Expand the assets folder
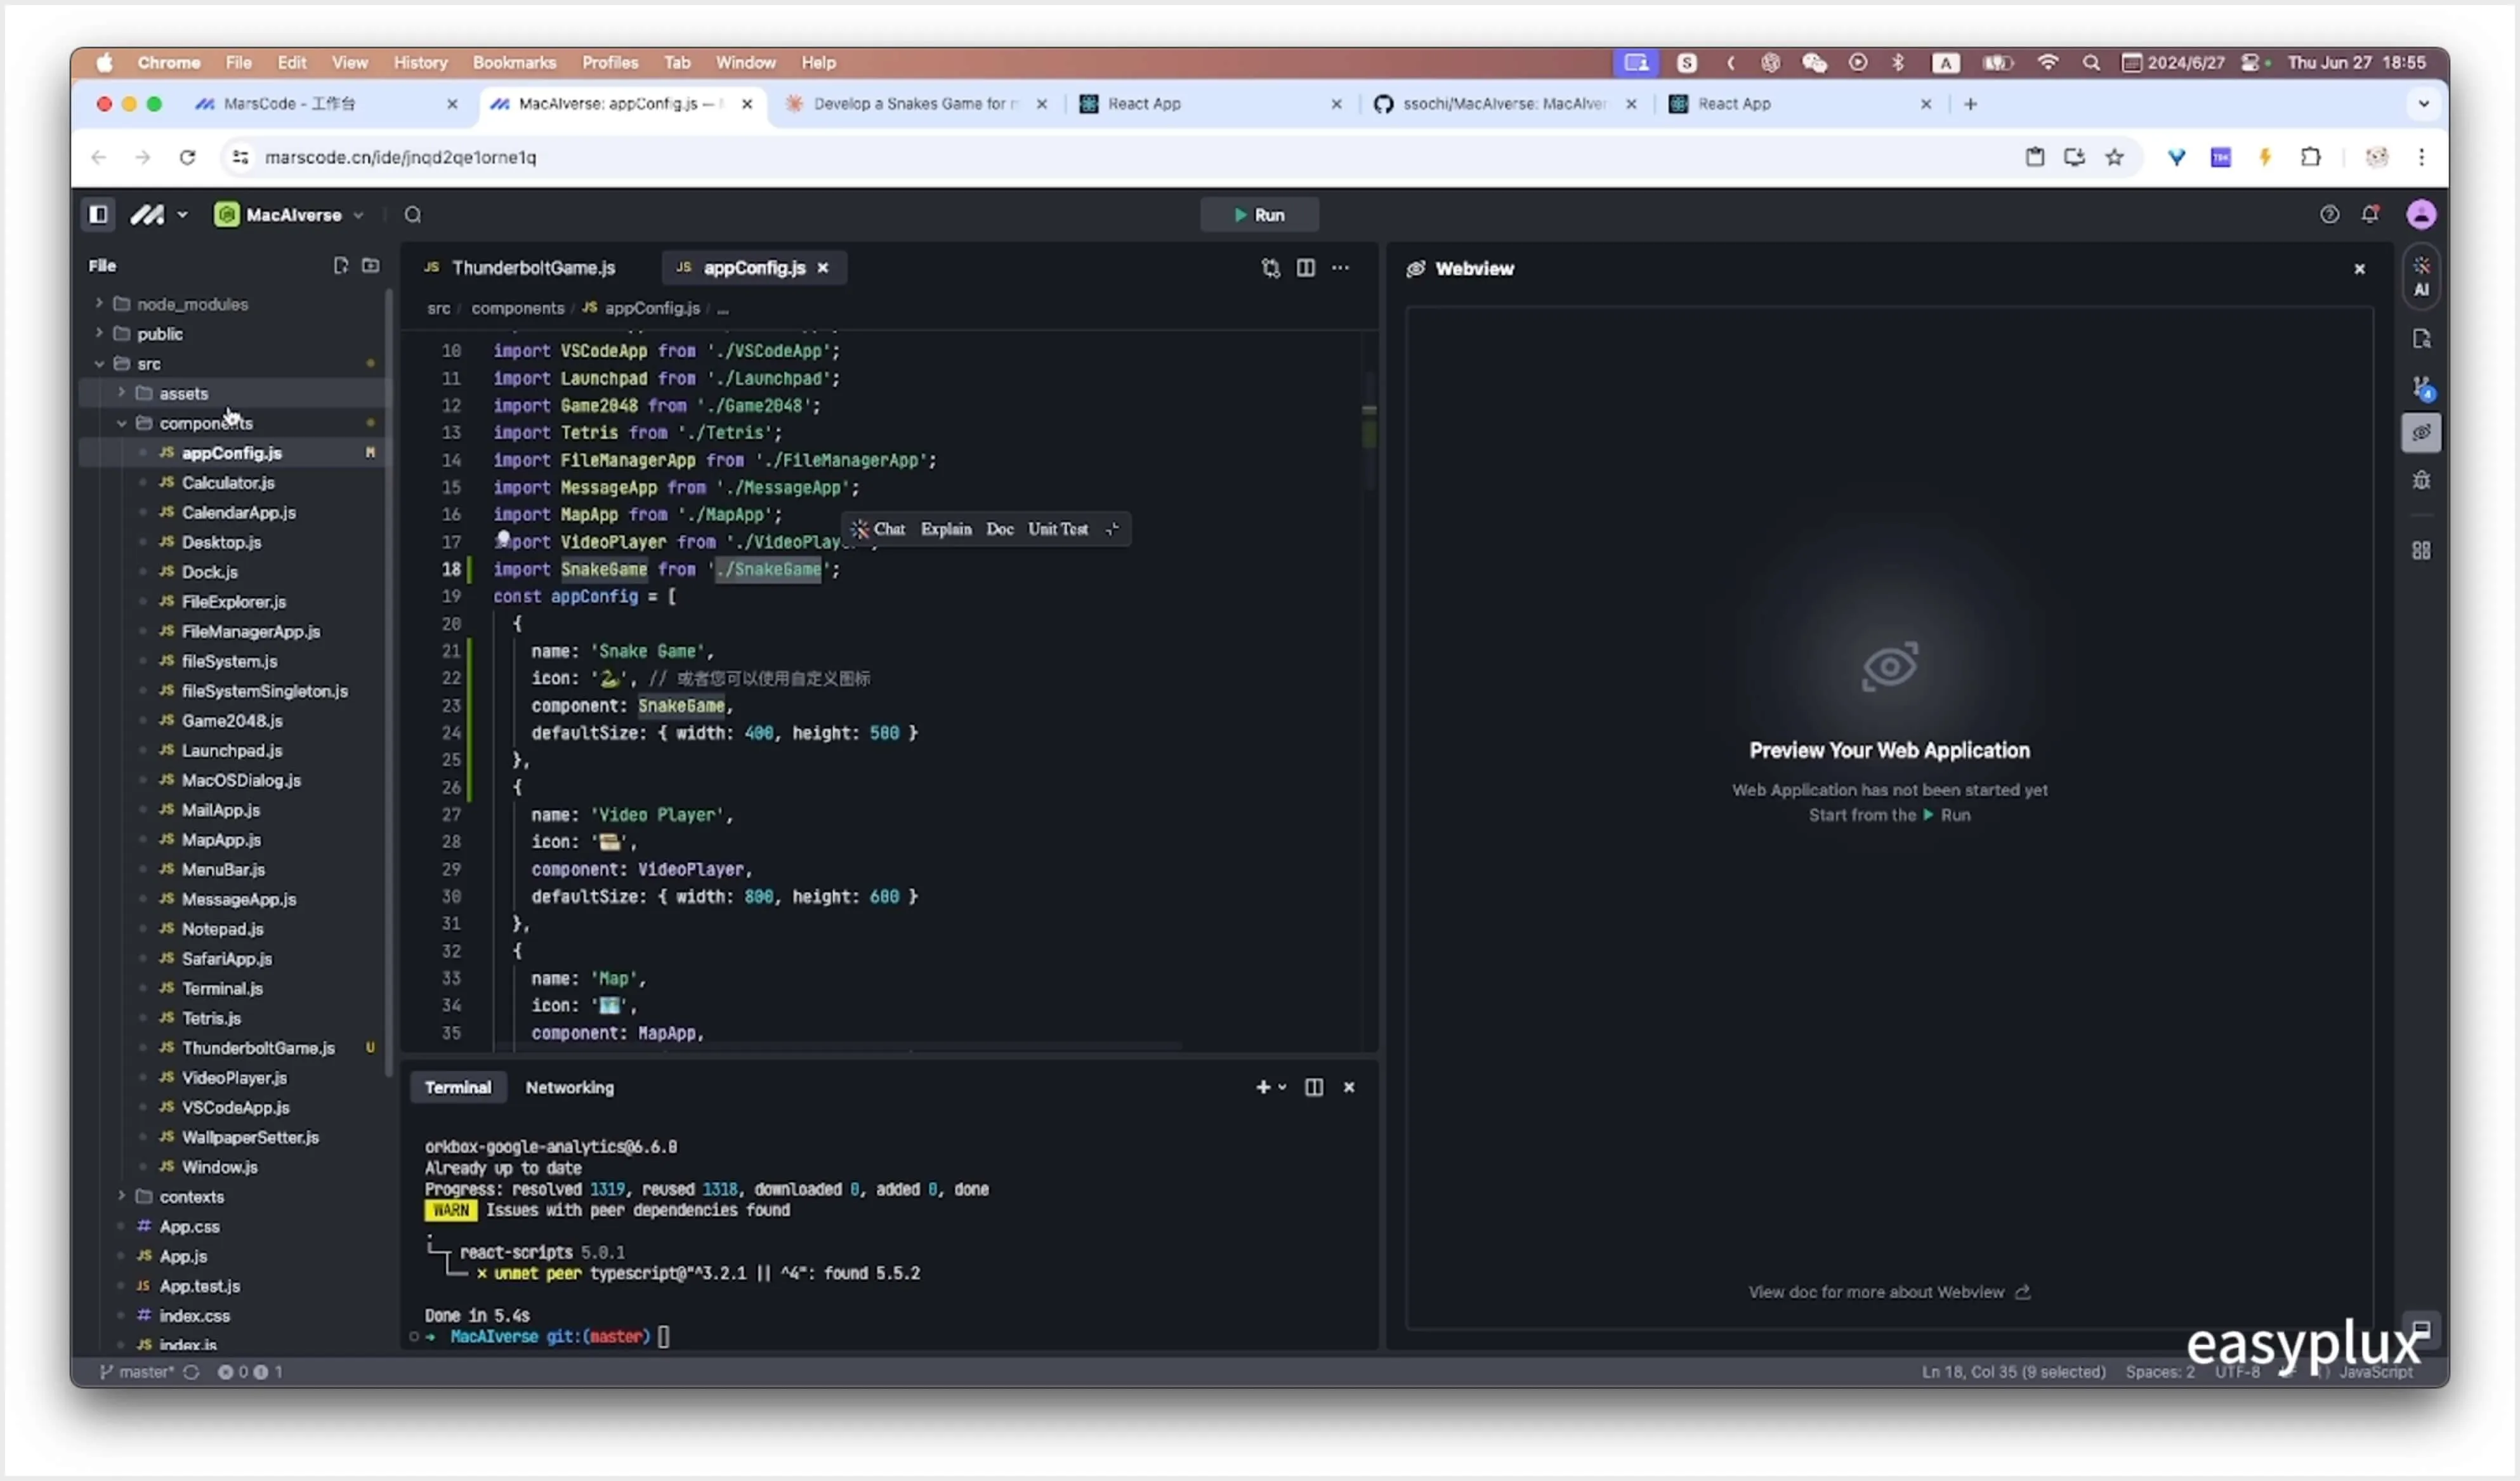Image resolution: width=2520 pixels, height=1481 pixels. tap(121, 393)
